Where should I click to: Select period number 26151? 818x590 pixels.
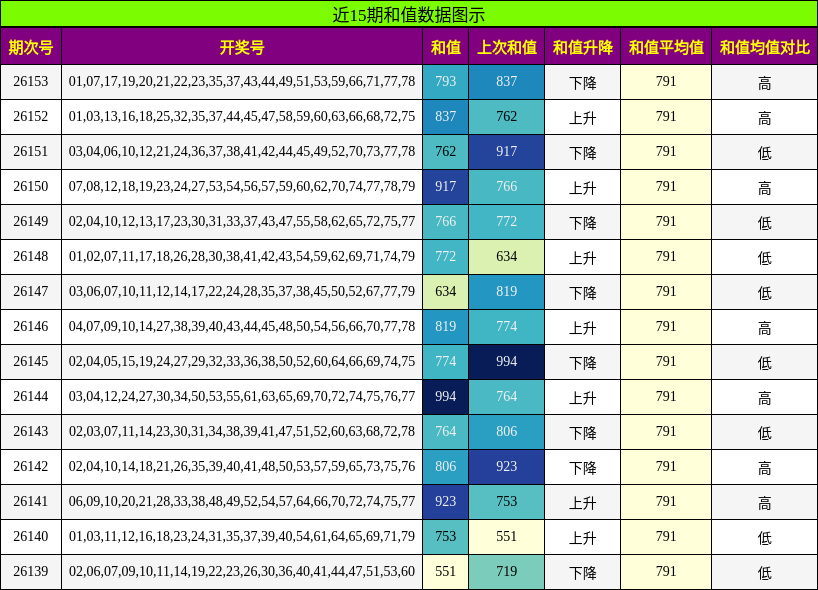[x=31, y=151]
